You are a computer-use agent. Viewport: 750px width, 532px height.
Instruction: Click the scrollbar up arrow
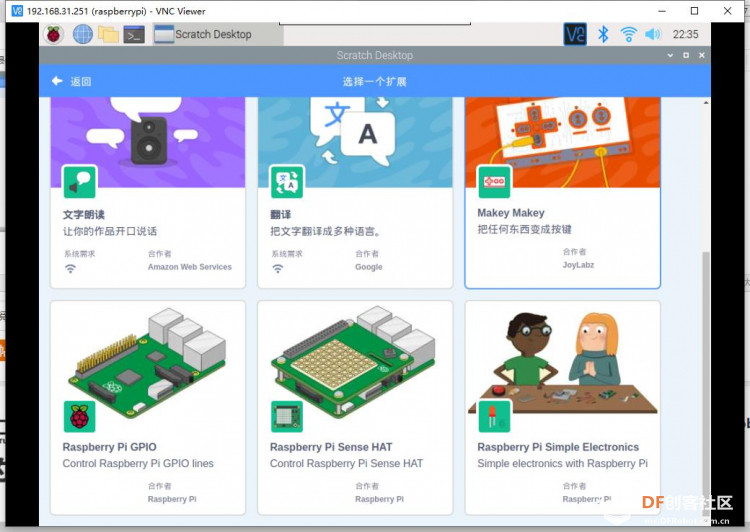pyautogui.click(x=706, y=102)
